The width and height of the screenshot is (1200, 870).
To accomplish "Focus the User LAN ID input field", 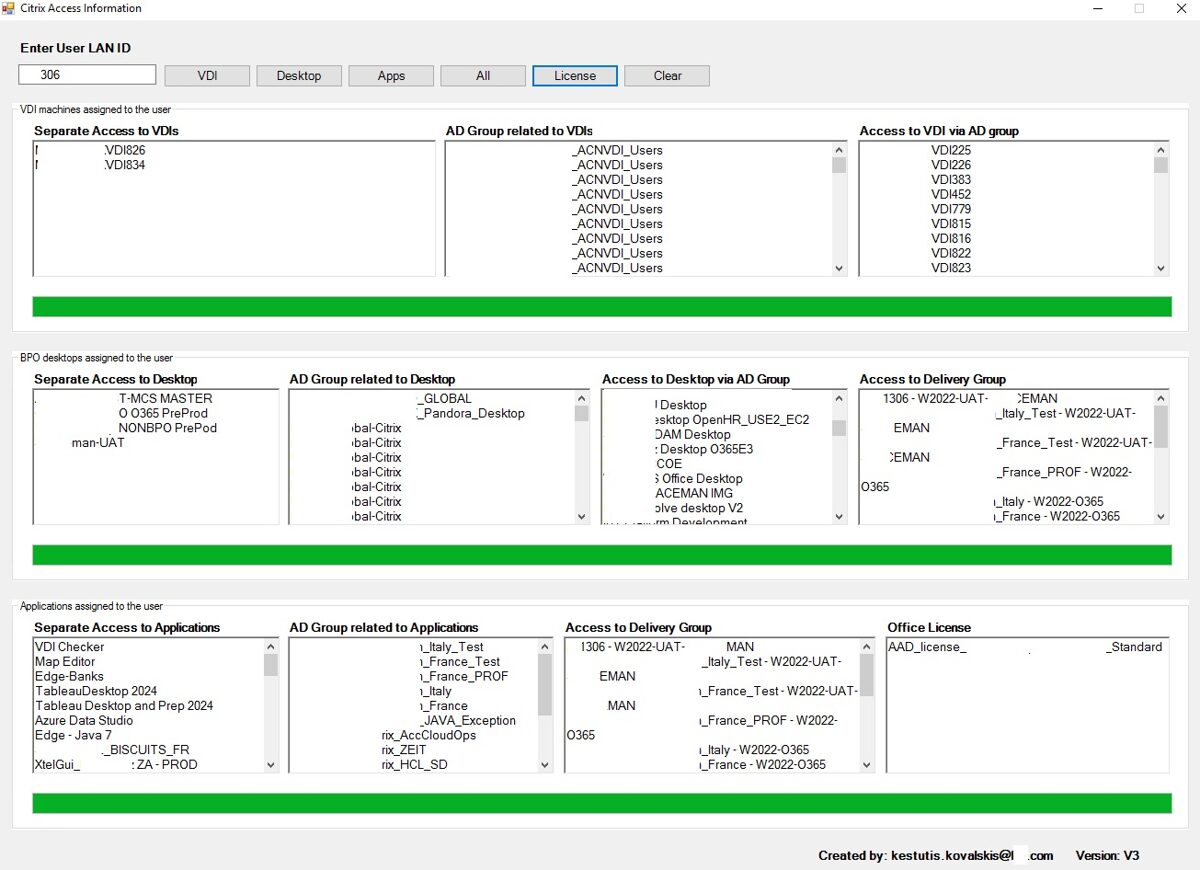I will click(87, 75).
